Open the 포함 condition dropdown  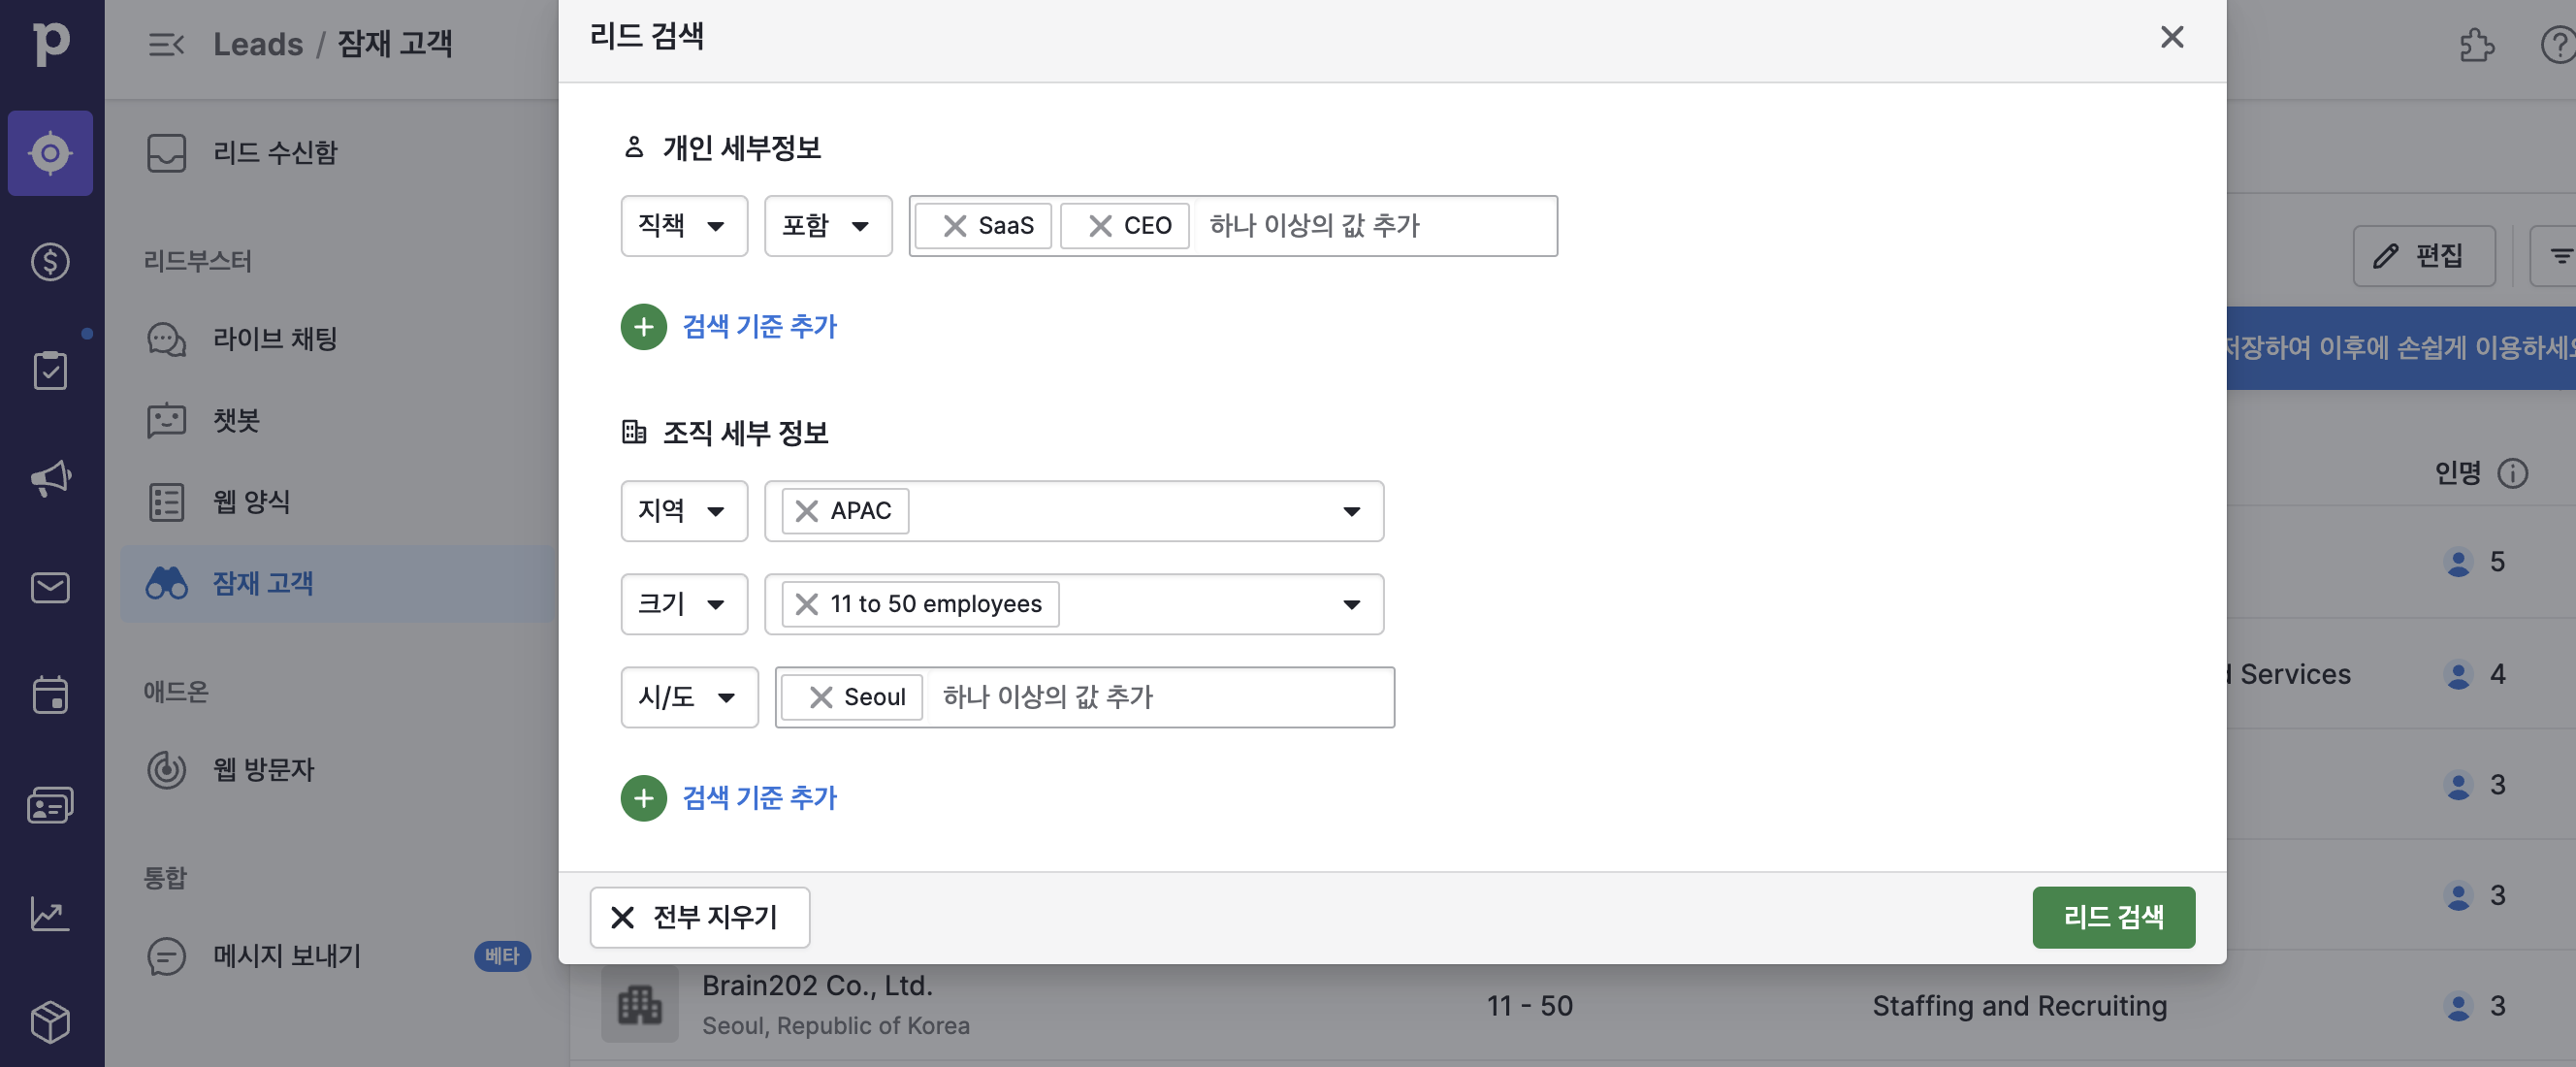pos(827,226)
